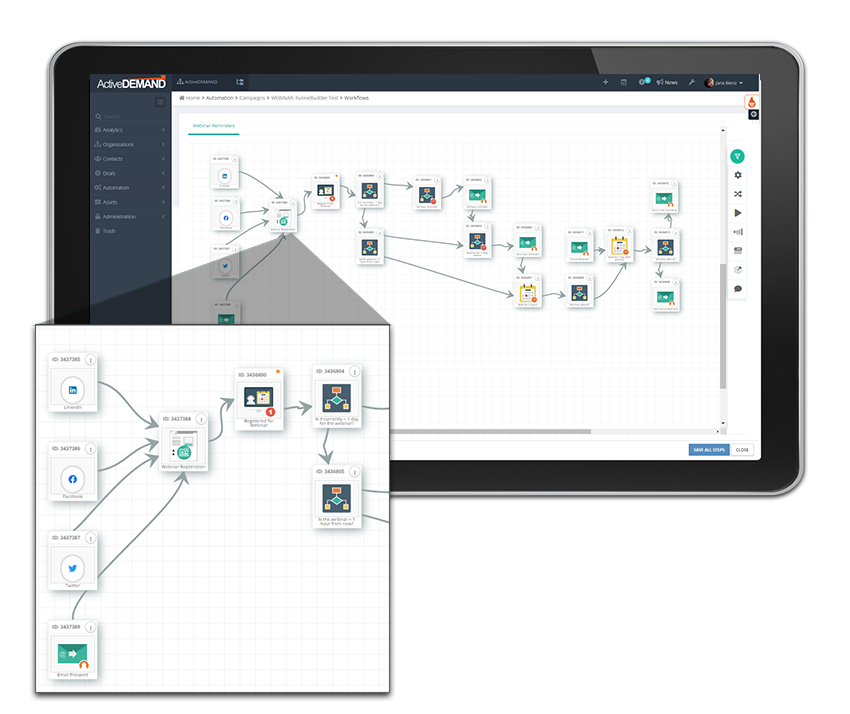Open workflow settings gear icon
This screenshot has width=850, height=714.
click(738, 175)
